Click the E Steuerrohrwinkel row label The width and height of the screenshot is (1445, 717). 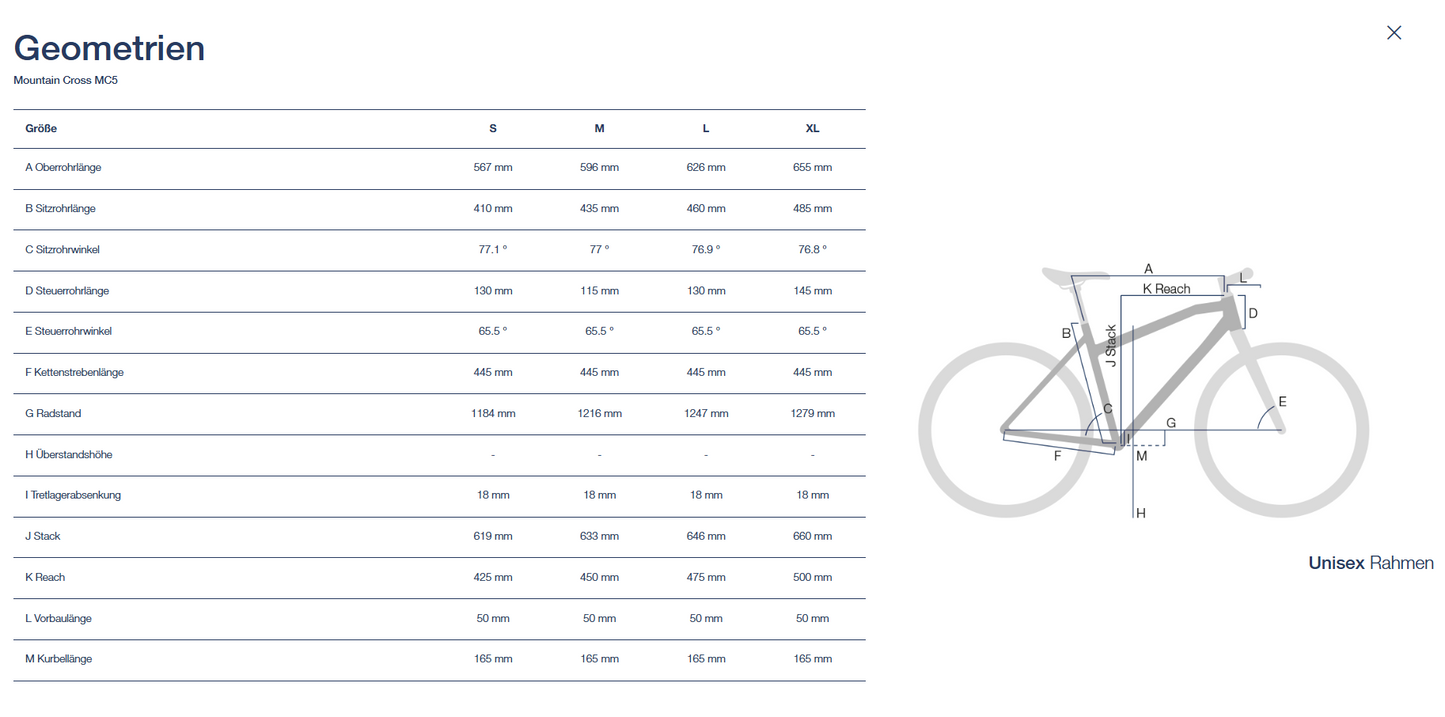click(x=68, y=331)
